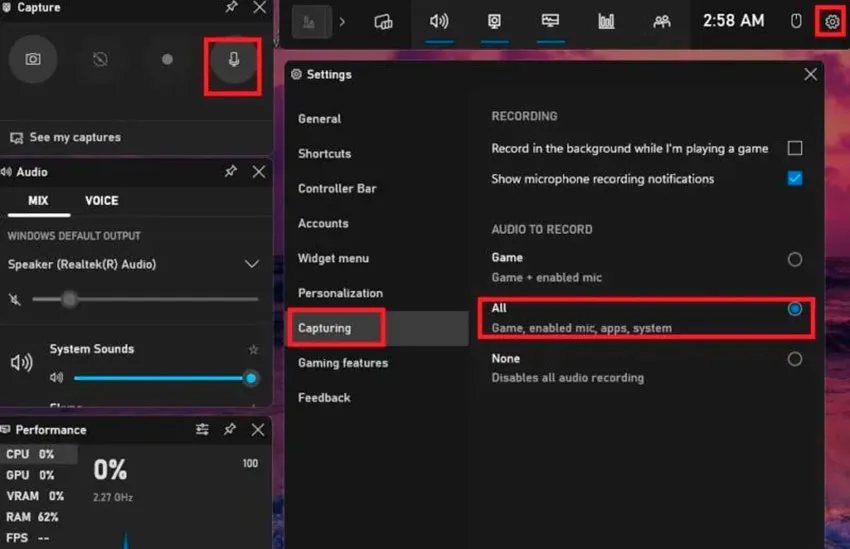Select the Game audio radio button
Viewport: 850px width, 549px height.
click(x=795, y=260)
